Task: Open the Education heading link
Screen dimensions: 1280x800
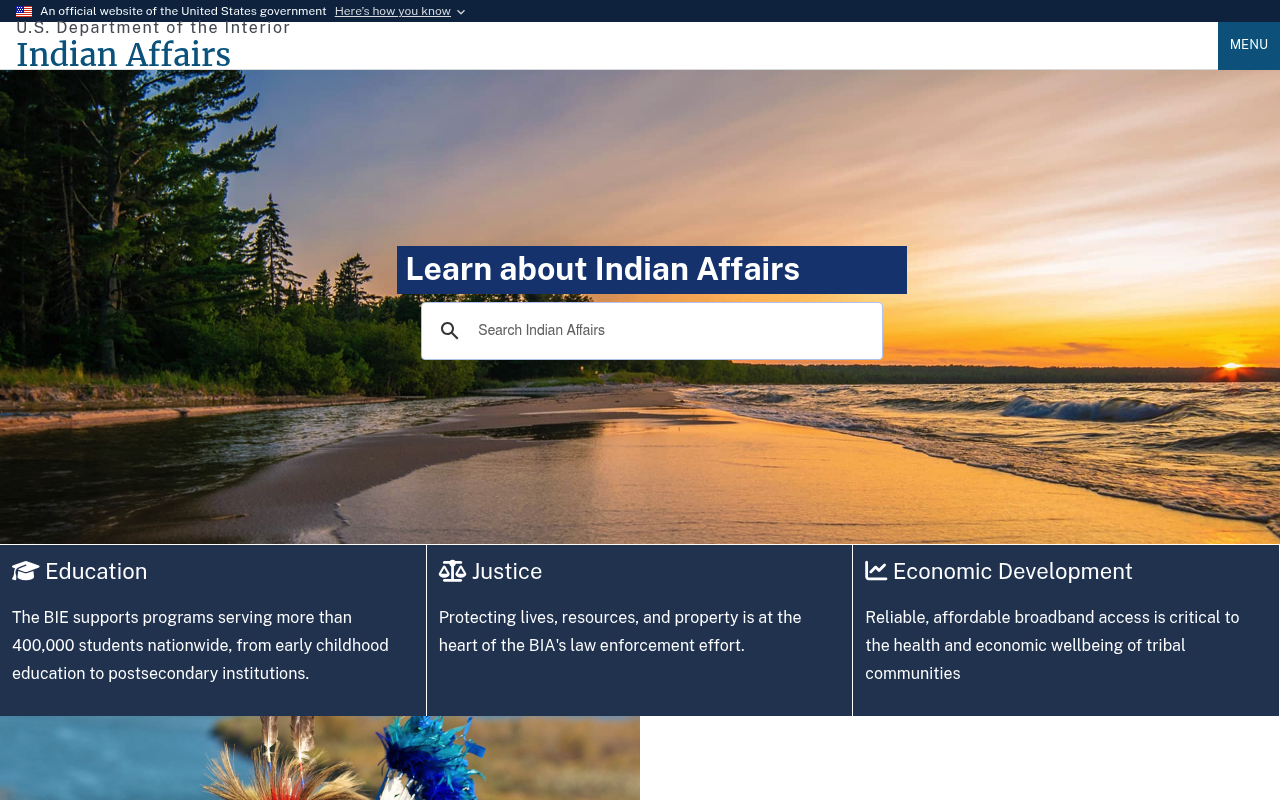Action: click(x=96, y=571)
